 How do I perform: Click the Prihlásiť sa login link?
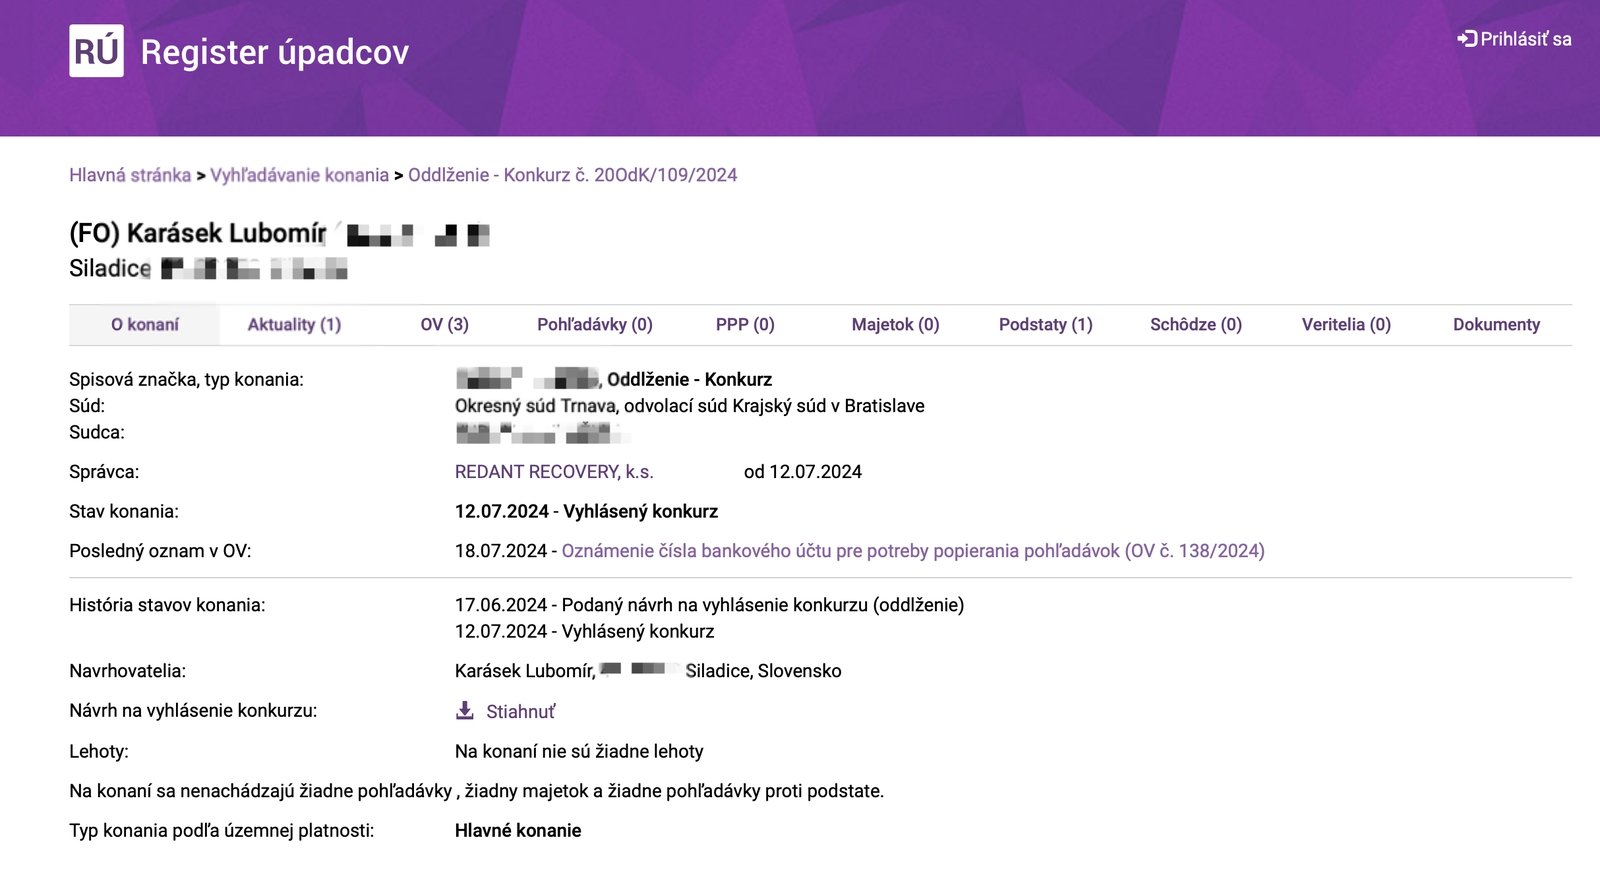click(x=1525, y=39)
